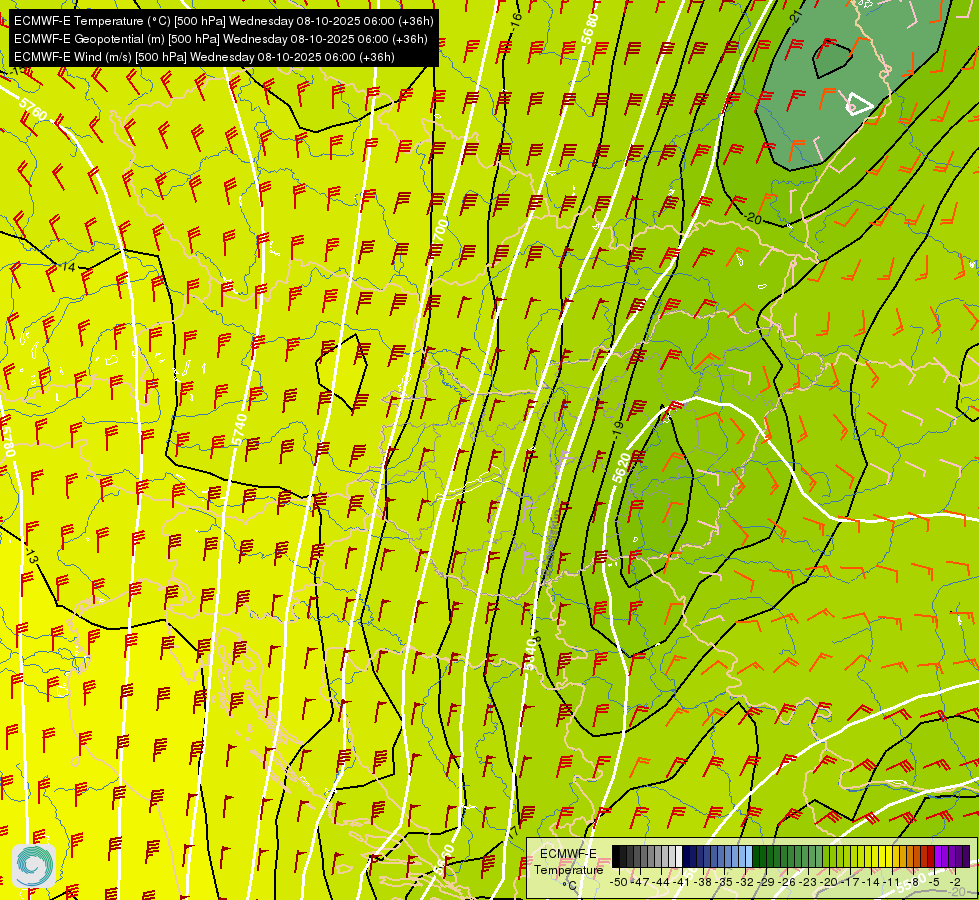Click the dark purple swatch above -2
Screen dimensions: 979x900
pos(966,856)
